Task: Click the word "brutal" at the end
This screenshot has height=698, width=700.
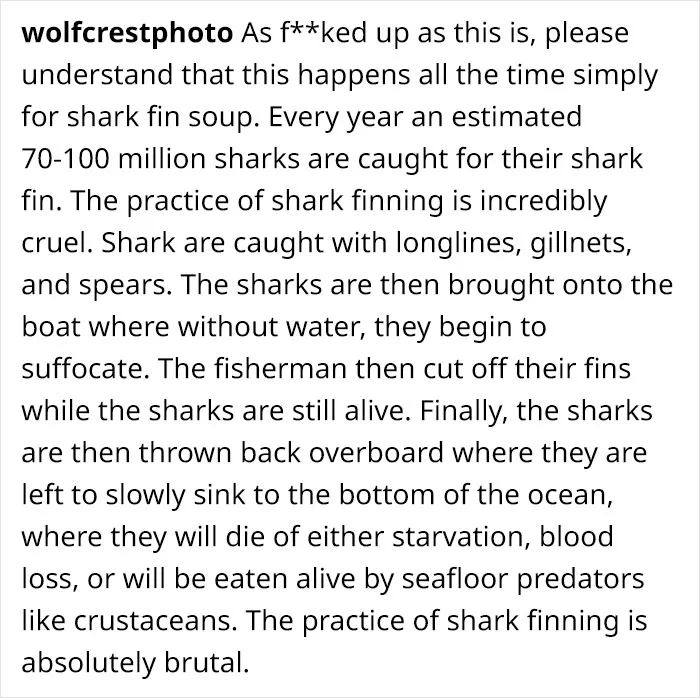Action: [203, 662]
